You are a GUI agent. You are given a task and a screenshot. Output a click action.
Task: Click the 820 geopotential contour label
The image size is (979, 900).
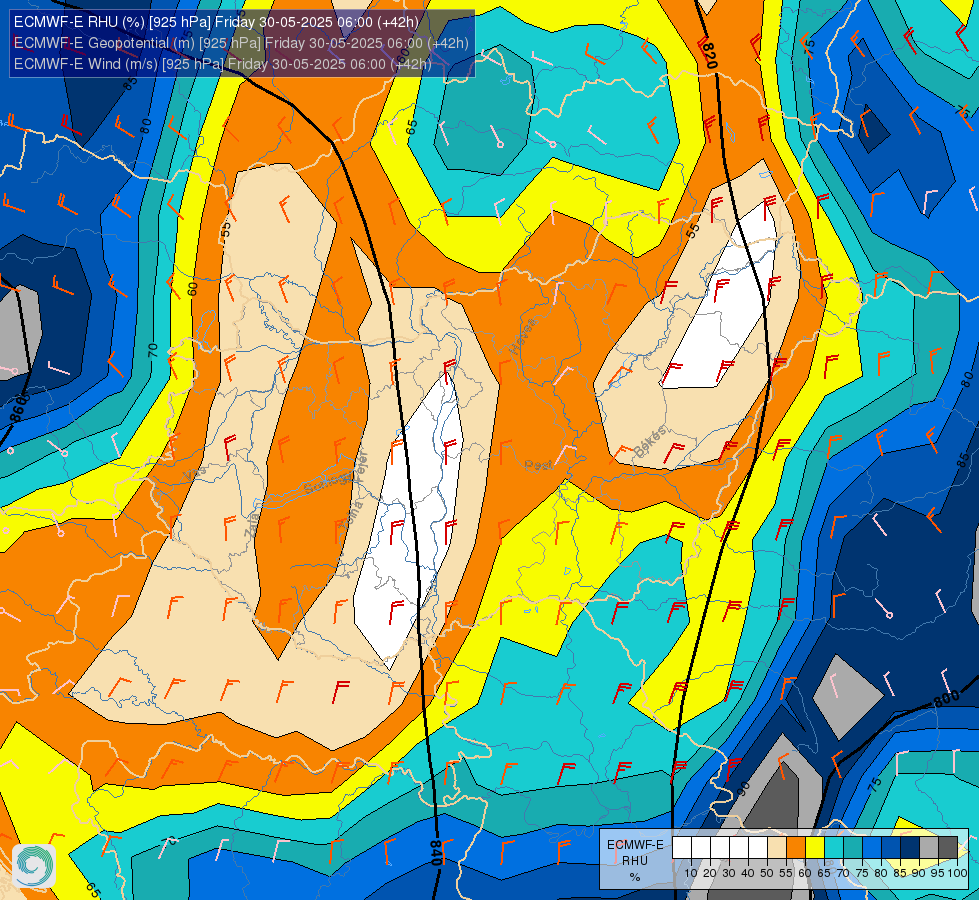click(710, 56)
